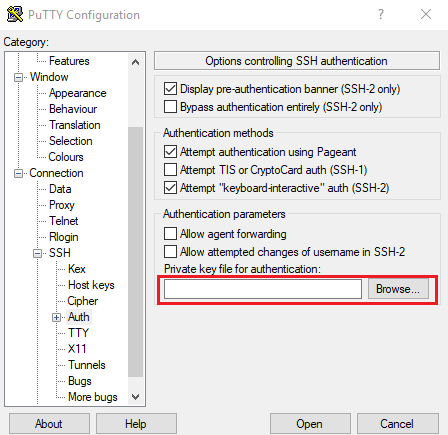The width and height of the screenshot is (448, 435).
Task: Open Tunnels settings
Action: 87,365
